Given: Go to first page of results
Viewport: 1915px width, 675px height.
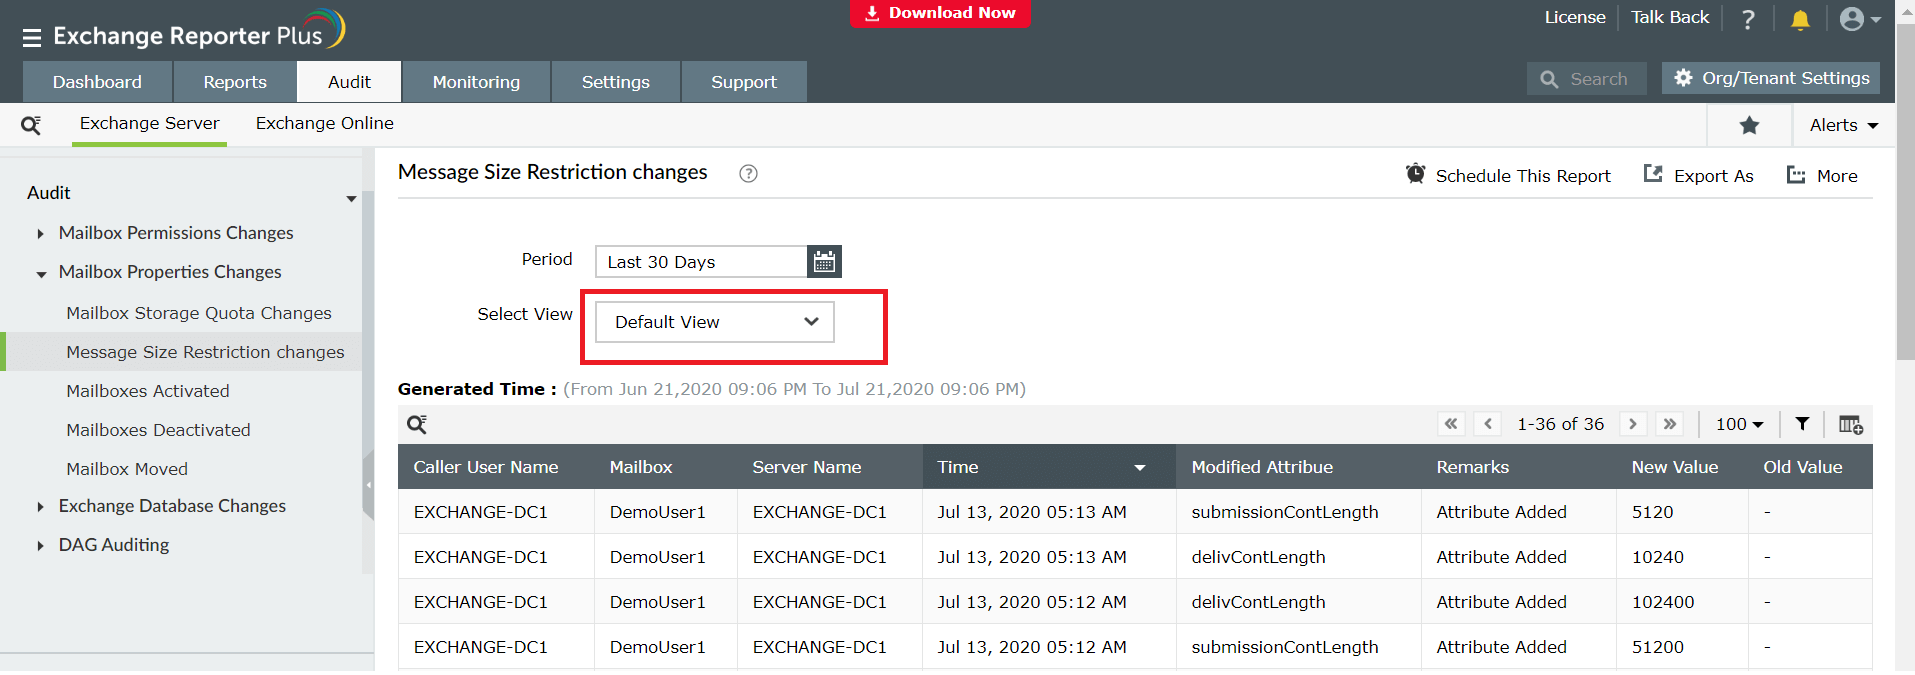Looking at the screenshot, I should tap(1451, 424).
